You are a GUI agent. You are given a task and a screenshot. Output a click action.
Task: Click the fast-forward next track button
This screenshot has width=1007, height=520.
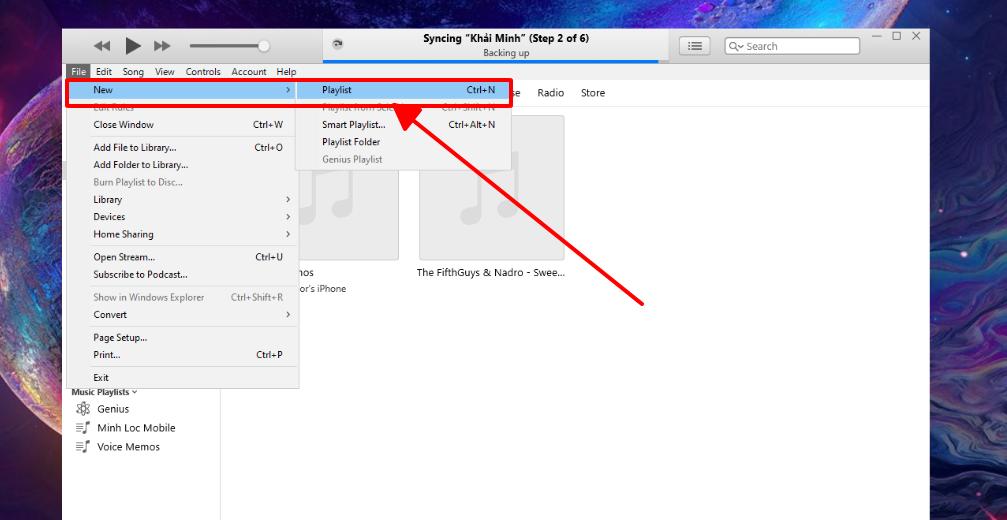(x=162, y=46)
